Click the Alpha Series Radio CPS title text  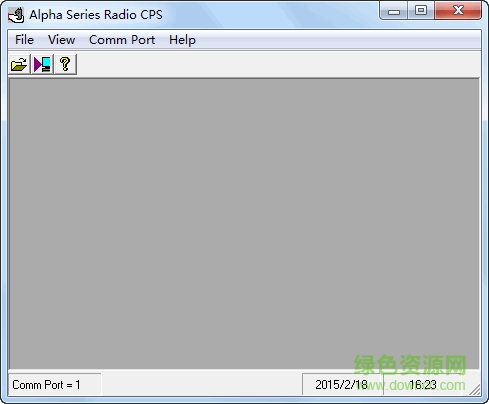pos(96,15)
